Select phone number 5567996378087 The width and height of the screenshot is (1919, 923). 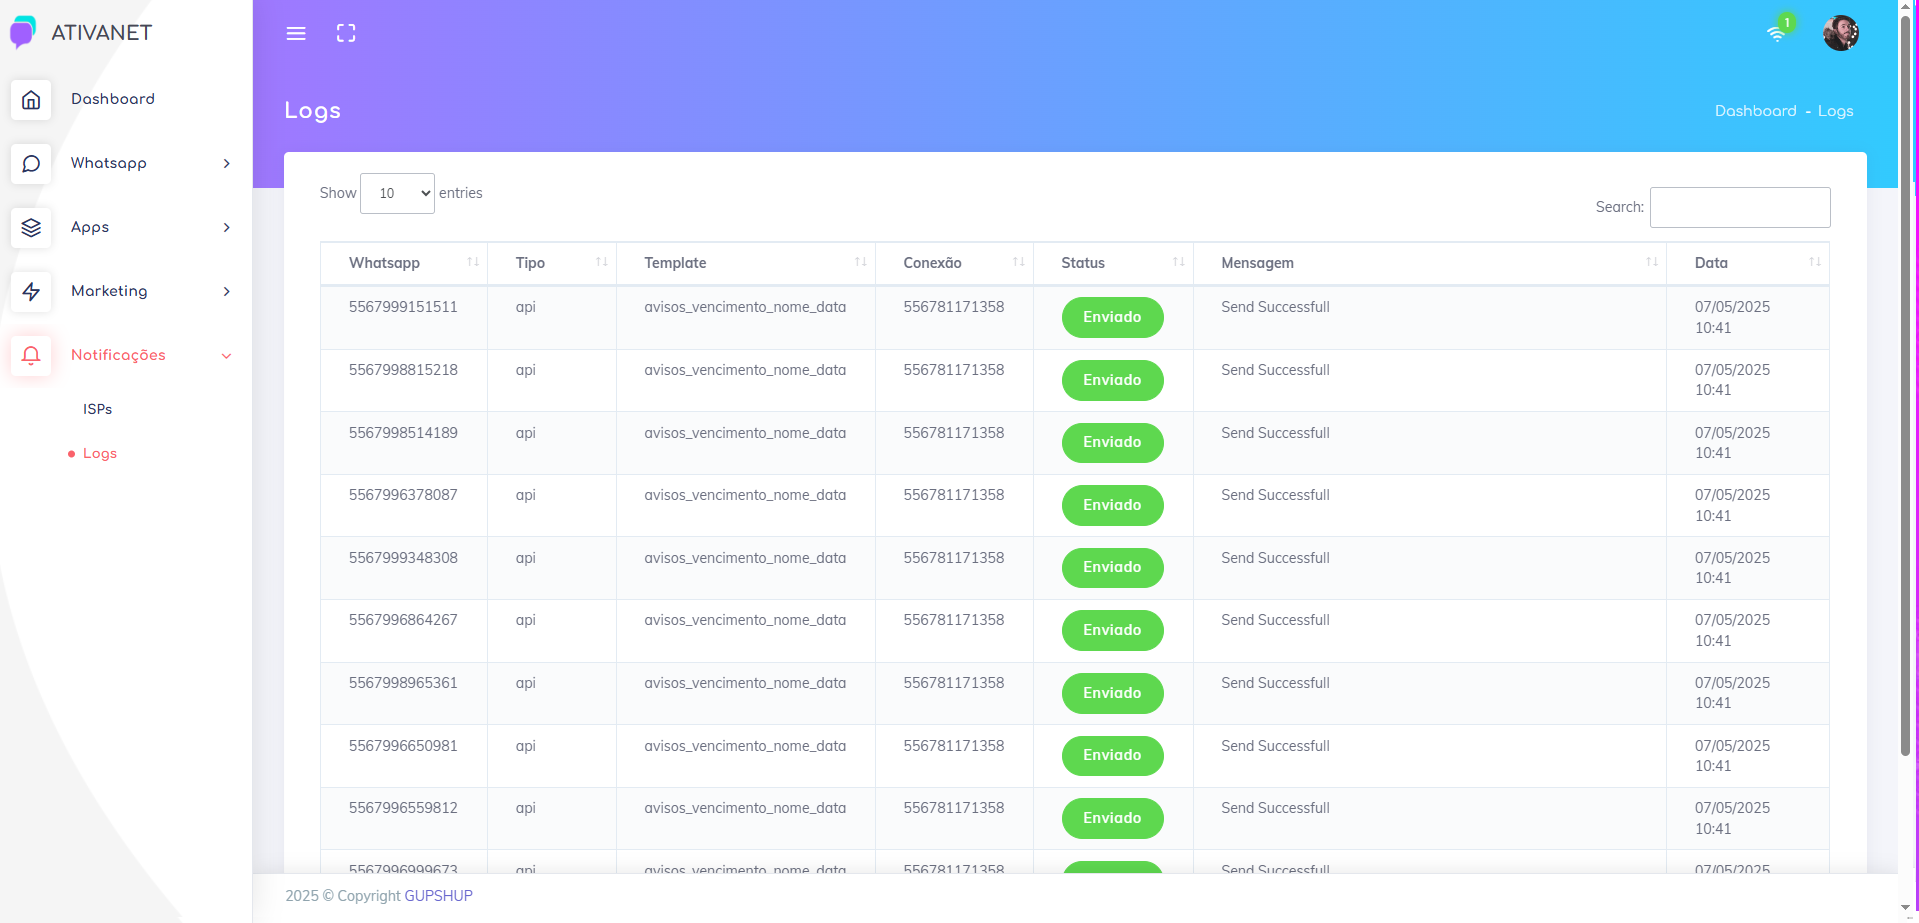tap(403, 495)
